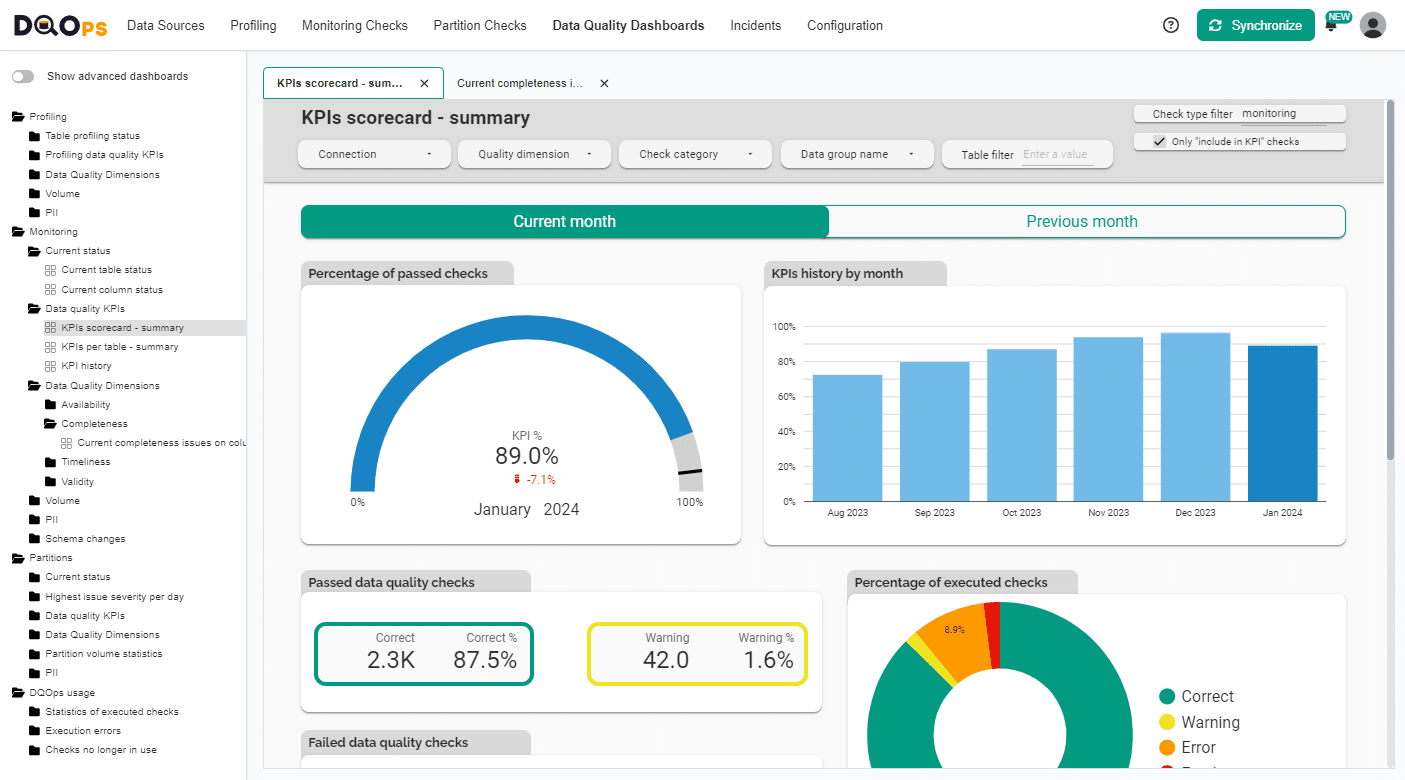Open the user profile avatar
Image resolution: width=1405 pixels, height=780 pixels.
point(1373,26)
